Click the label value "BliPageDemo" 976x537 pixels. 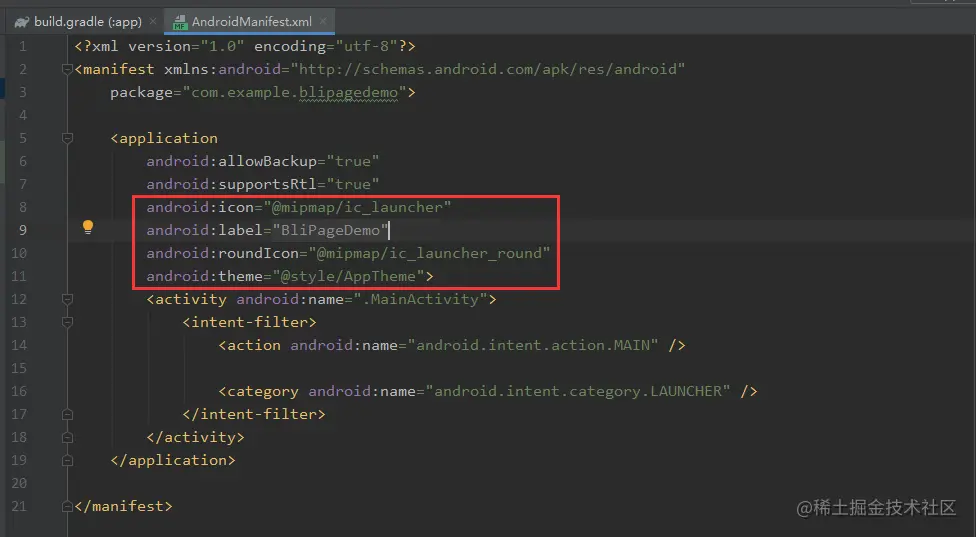click(330, 231)
